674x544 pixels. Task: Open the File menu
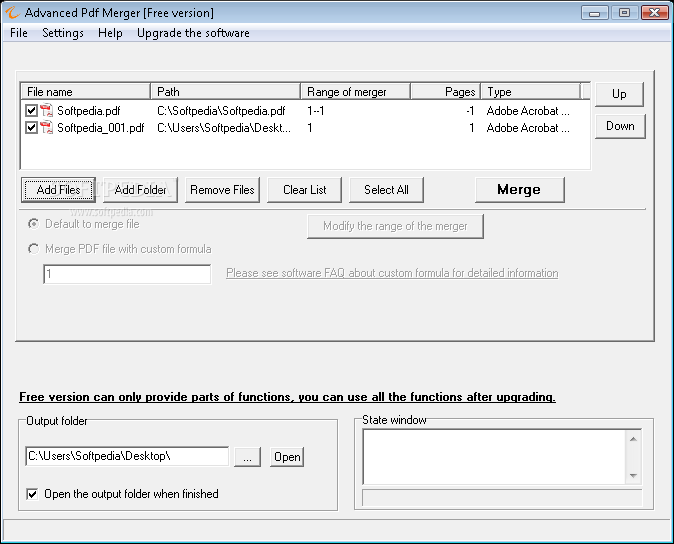tap(18, 33)
